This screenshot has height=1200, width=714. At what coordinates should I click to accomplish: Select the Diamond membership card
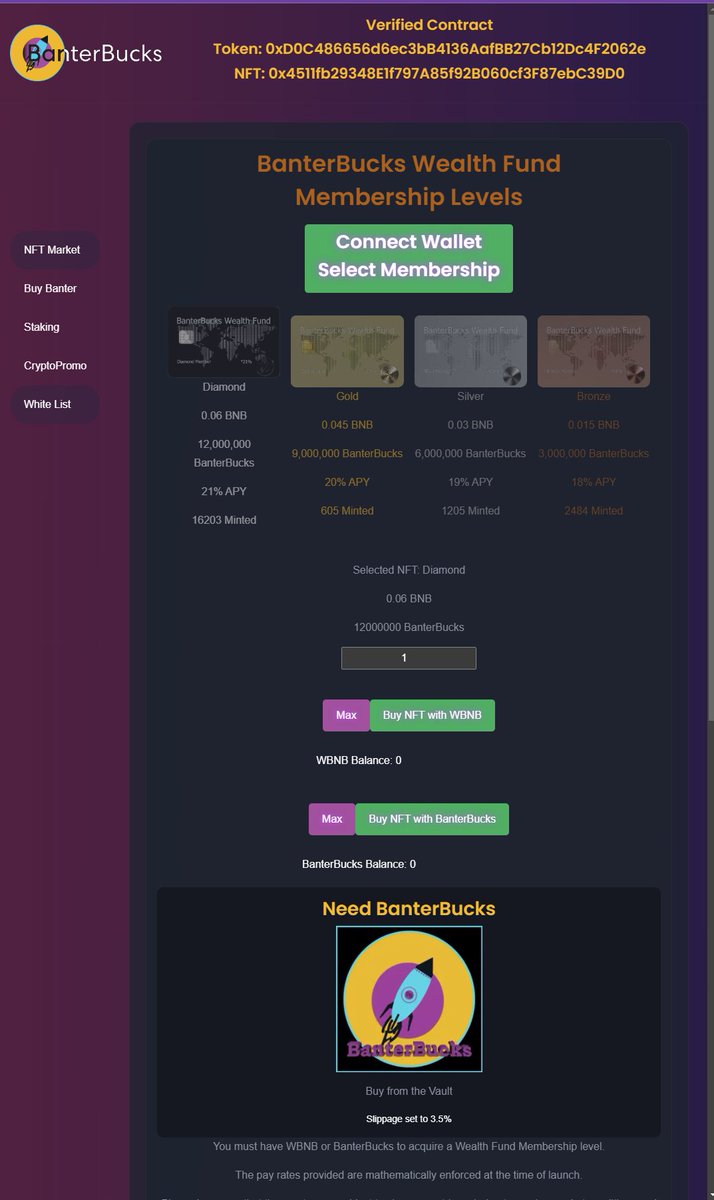tap(224, 342)
